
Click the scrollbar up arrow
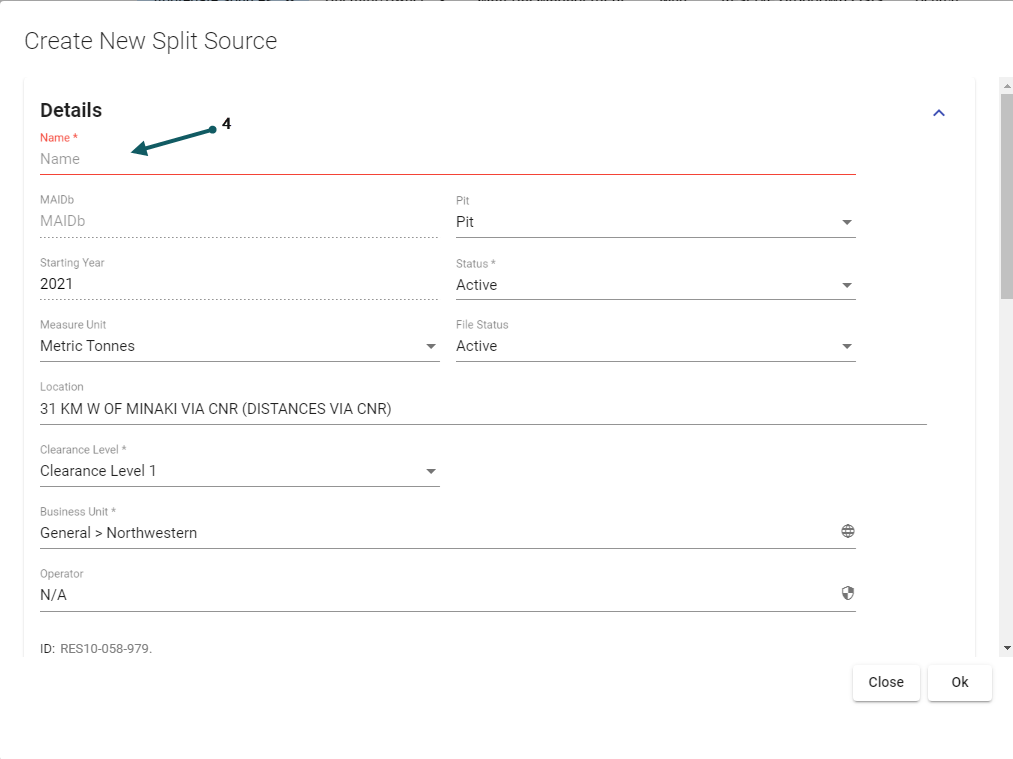point(1006,86)
